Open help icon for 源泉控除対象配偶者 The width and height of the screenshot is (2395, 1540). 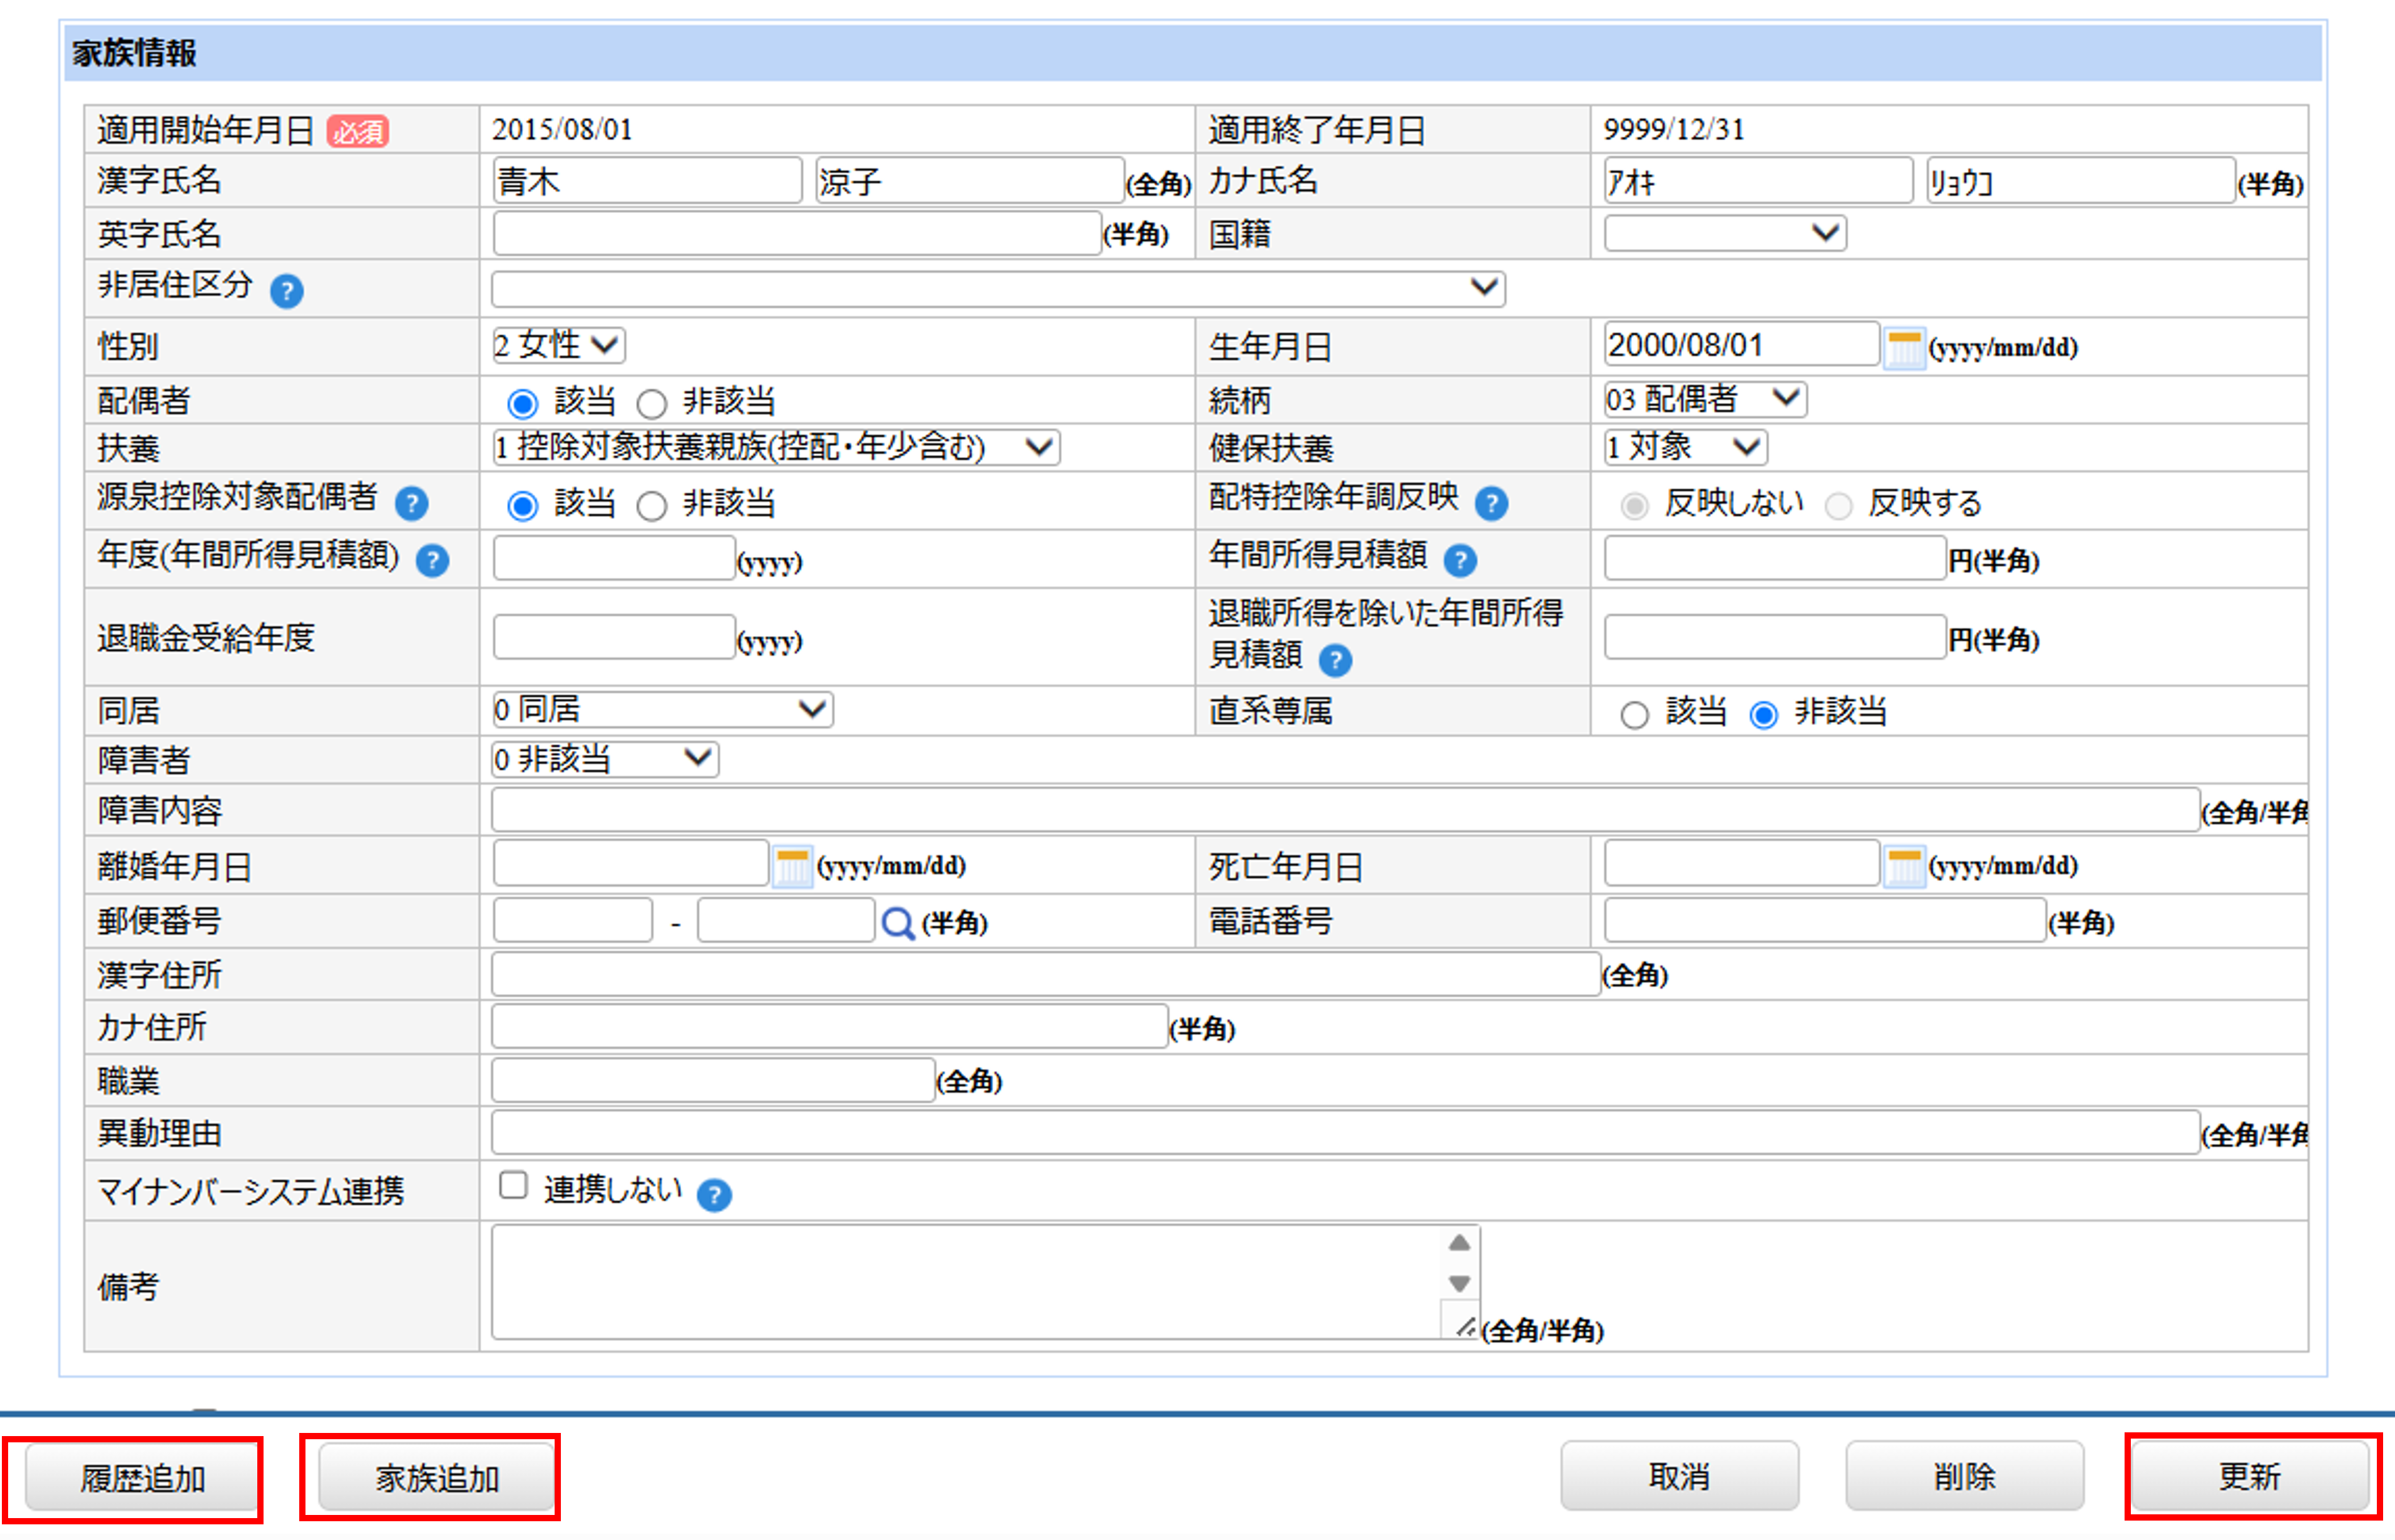pos(411,503)
